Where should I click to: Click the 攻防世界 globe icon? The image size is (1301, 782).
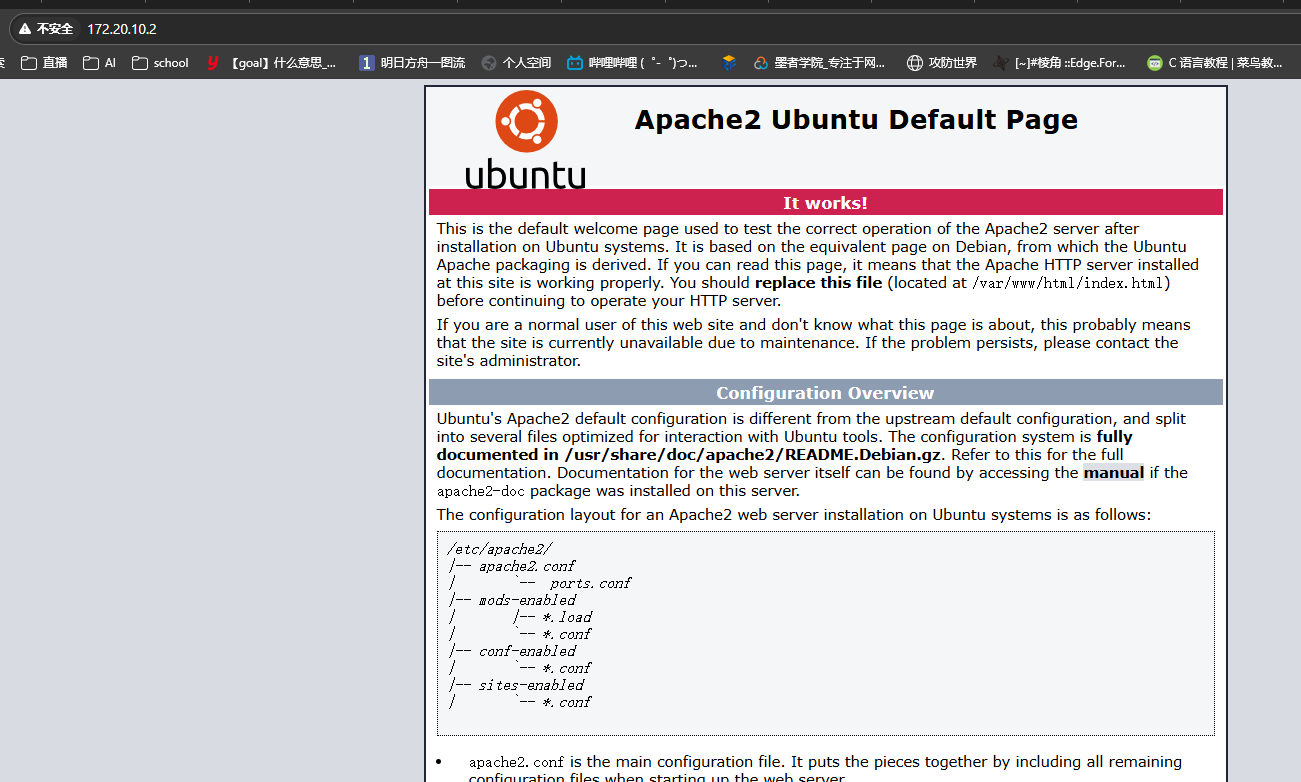click(914, 62)
